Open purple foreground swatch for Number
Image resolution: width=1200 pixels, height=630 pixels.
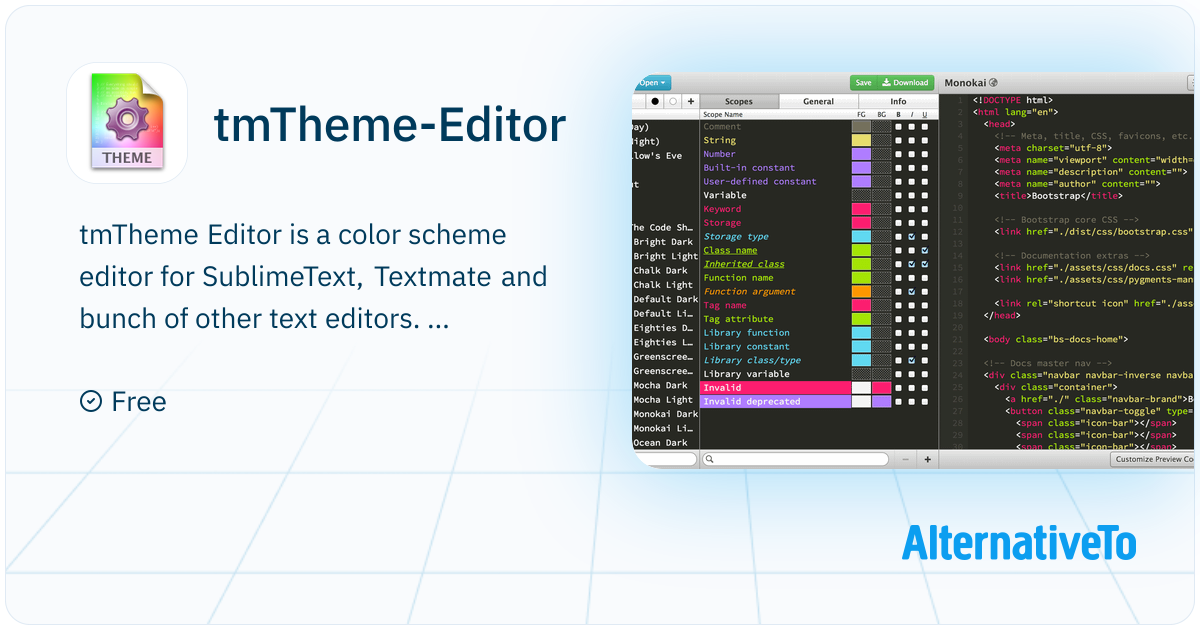tap(861, 154)
